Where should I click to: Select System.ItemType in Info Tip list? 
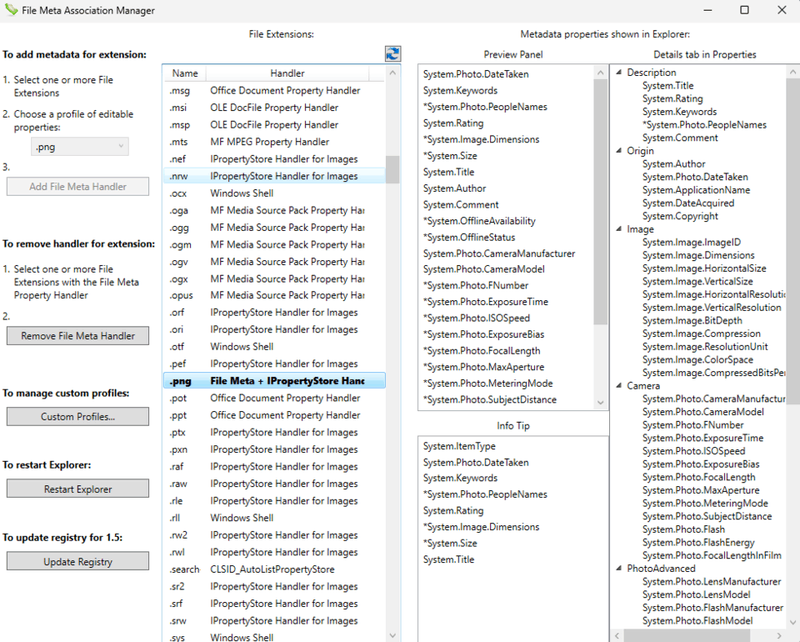point(459,446)
